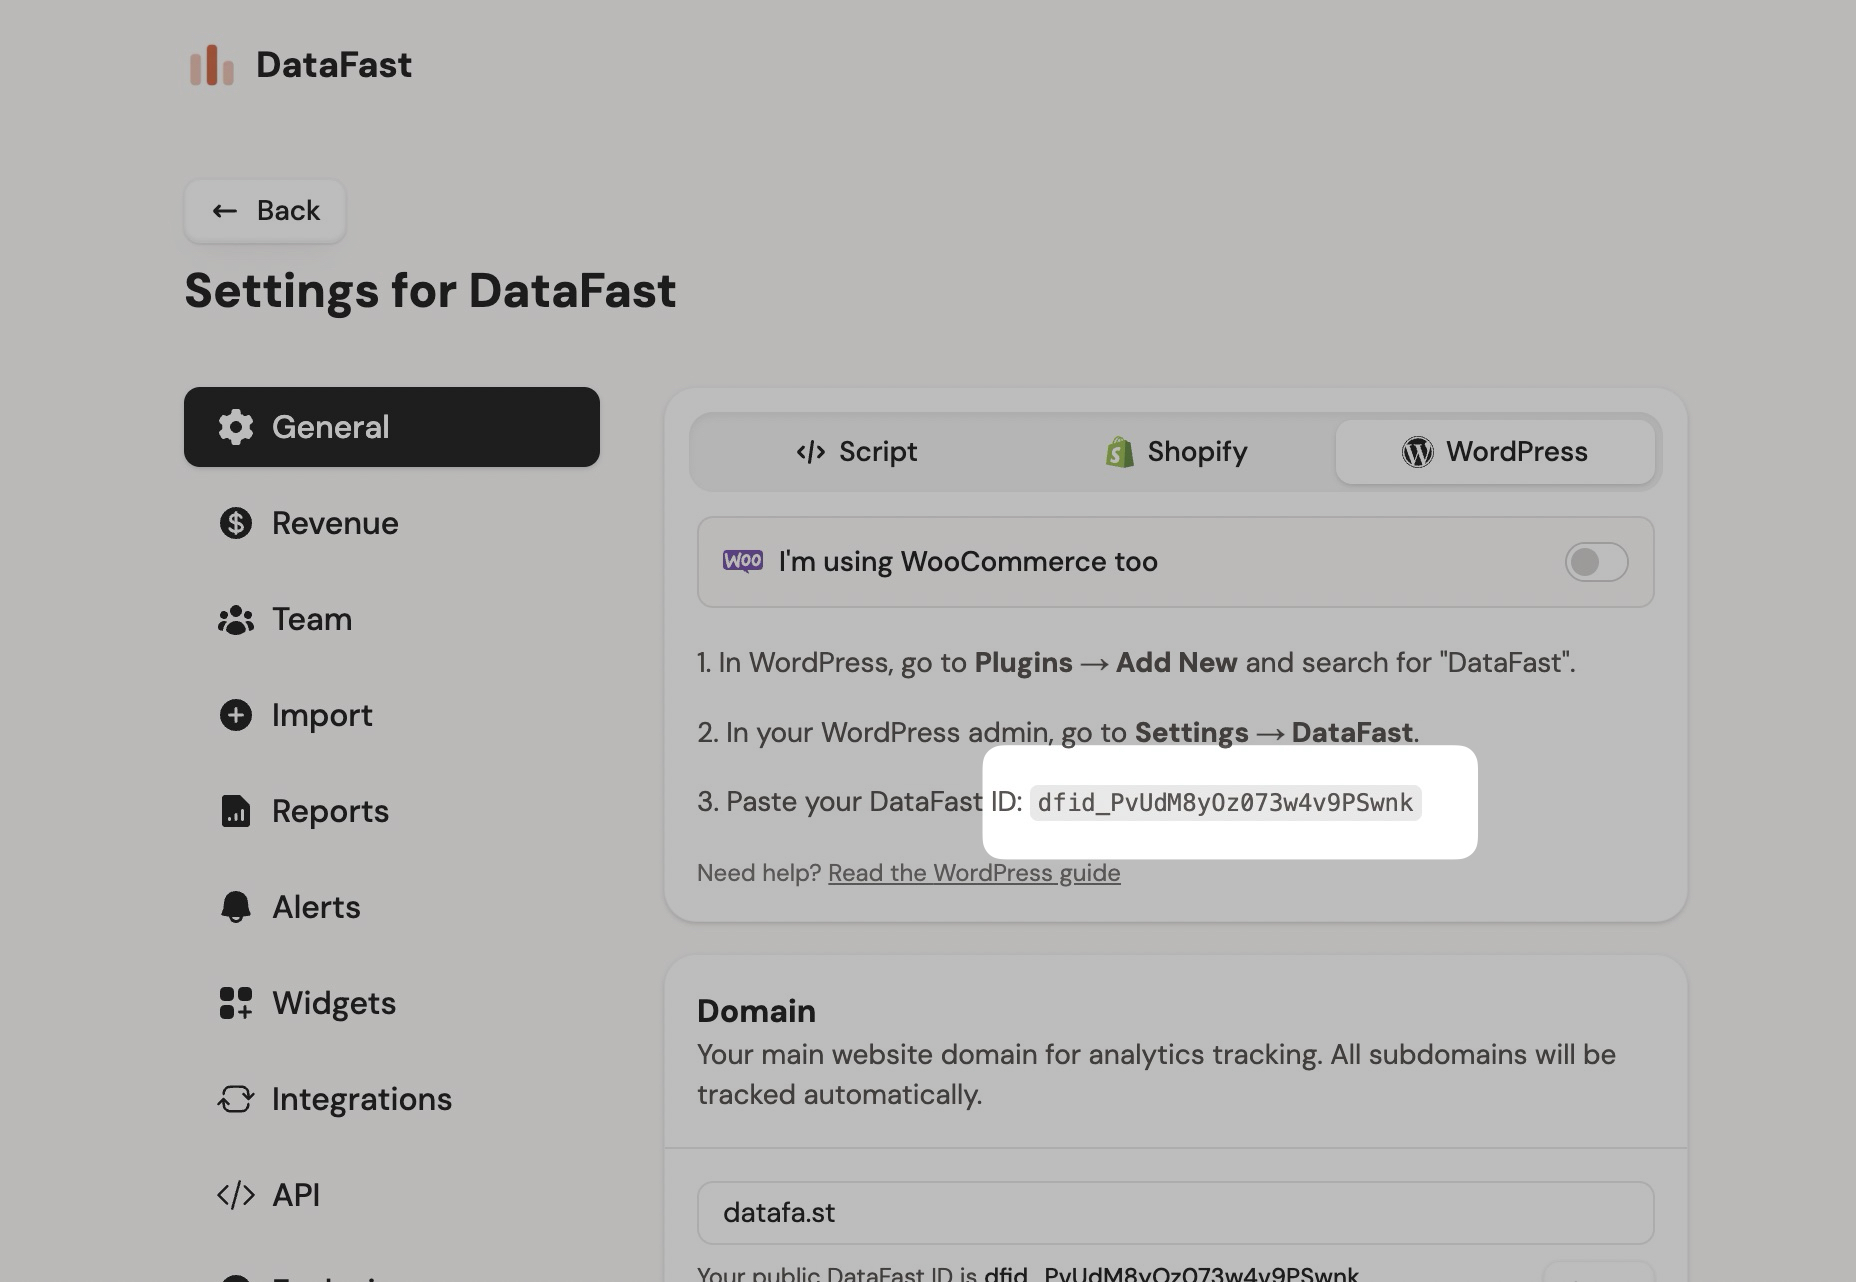Click the WooCommerce logo icon
This screenshot has width=1856, height=1282.
(x=742, y=561)
